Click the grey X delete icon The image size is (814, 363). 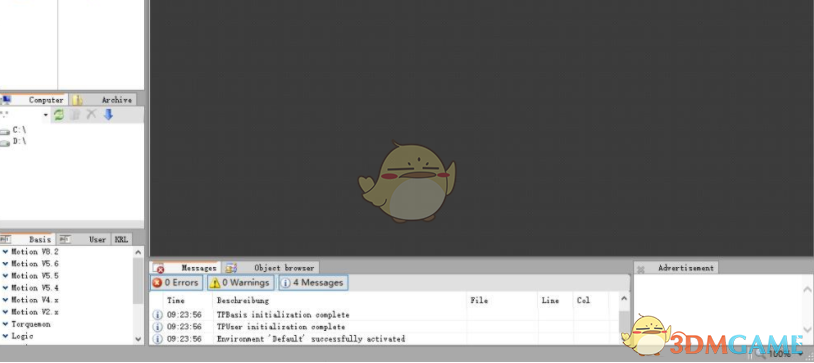tap(91, 115)
